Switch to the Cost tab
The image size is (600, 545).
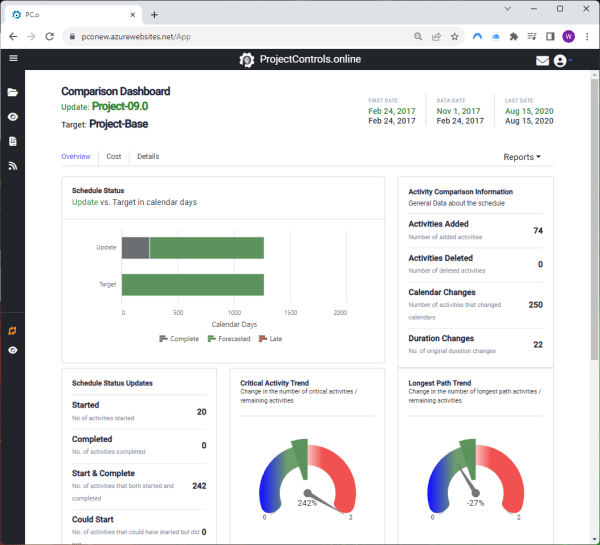[114, 157]
